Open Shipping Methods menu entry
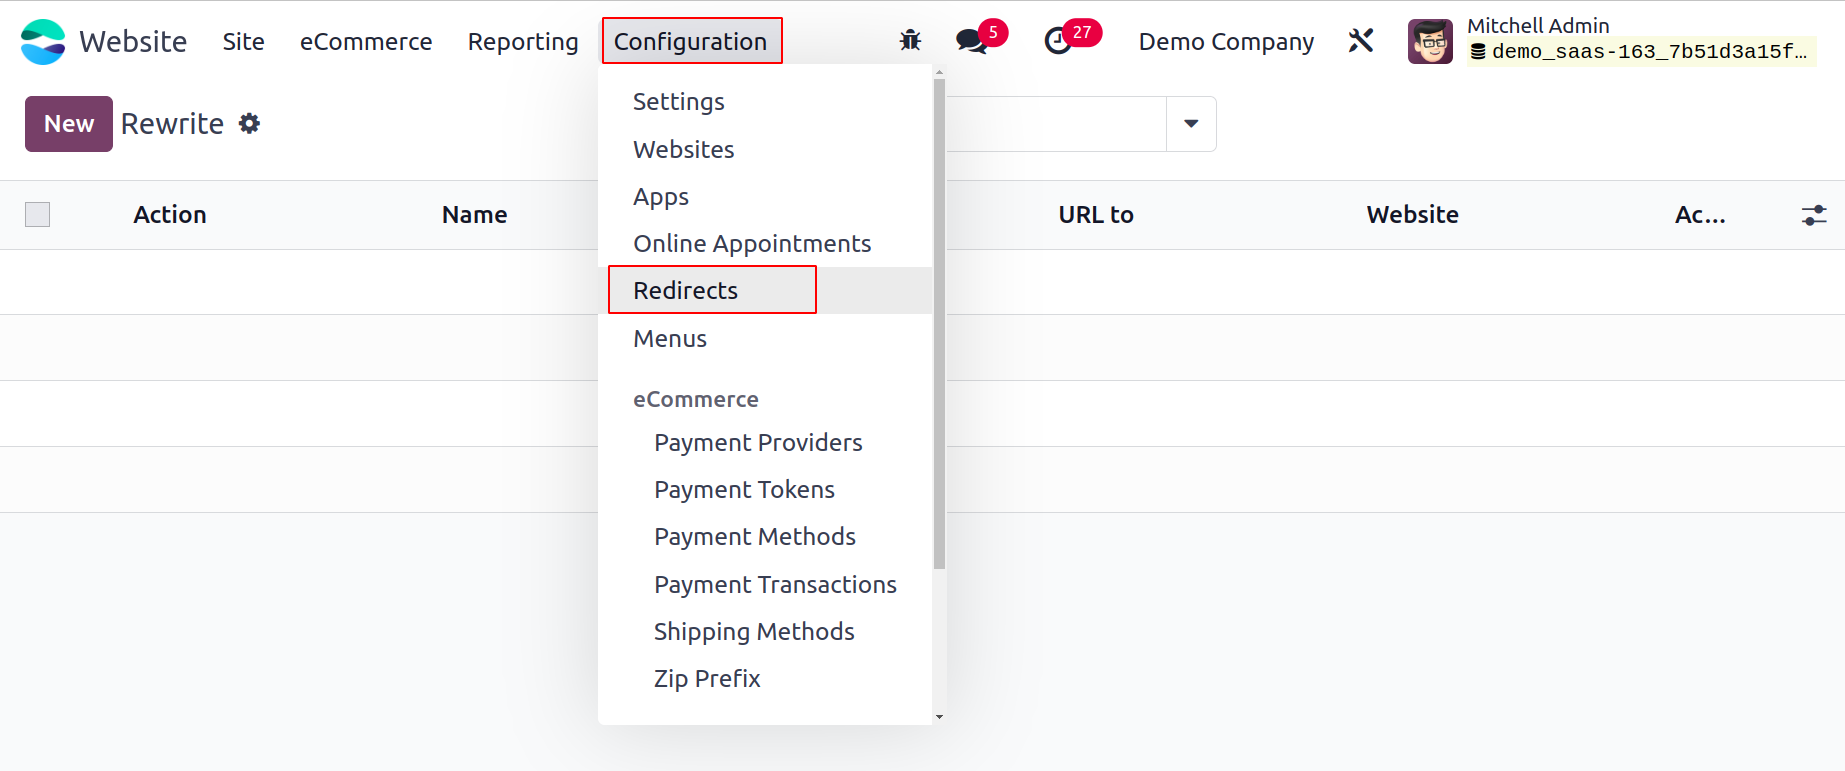Screen dimensions: 1845x771 [754, 632]
